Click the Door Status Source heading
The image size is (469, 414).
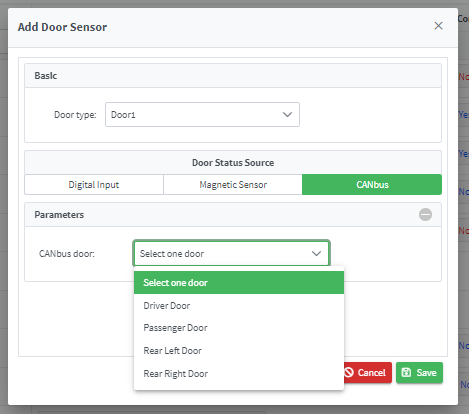233,163
